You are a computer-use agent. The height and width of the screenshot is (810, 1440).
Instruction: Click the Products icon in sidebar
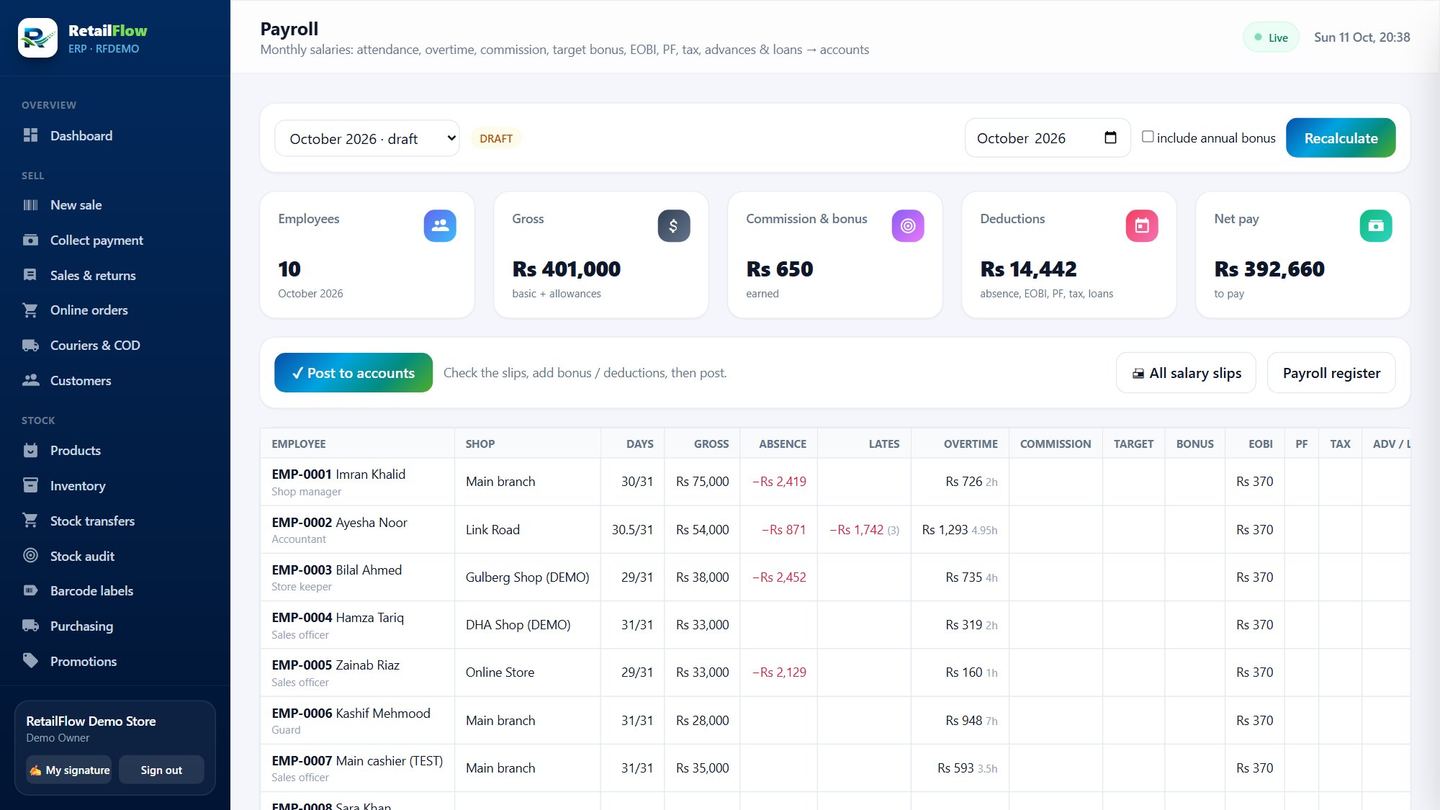31,451
